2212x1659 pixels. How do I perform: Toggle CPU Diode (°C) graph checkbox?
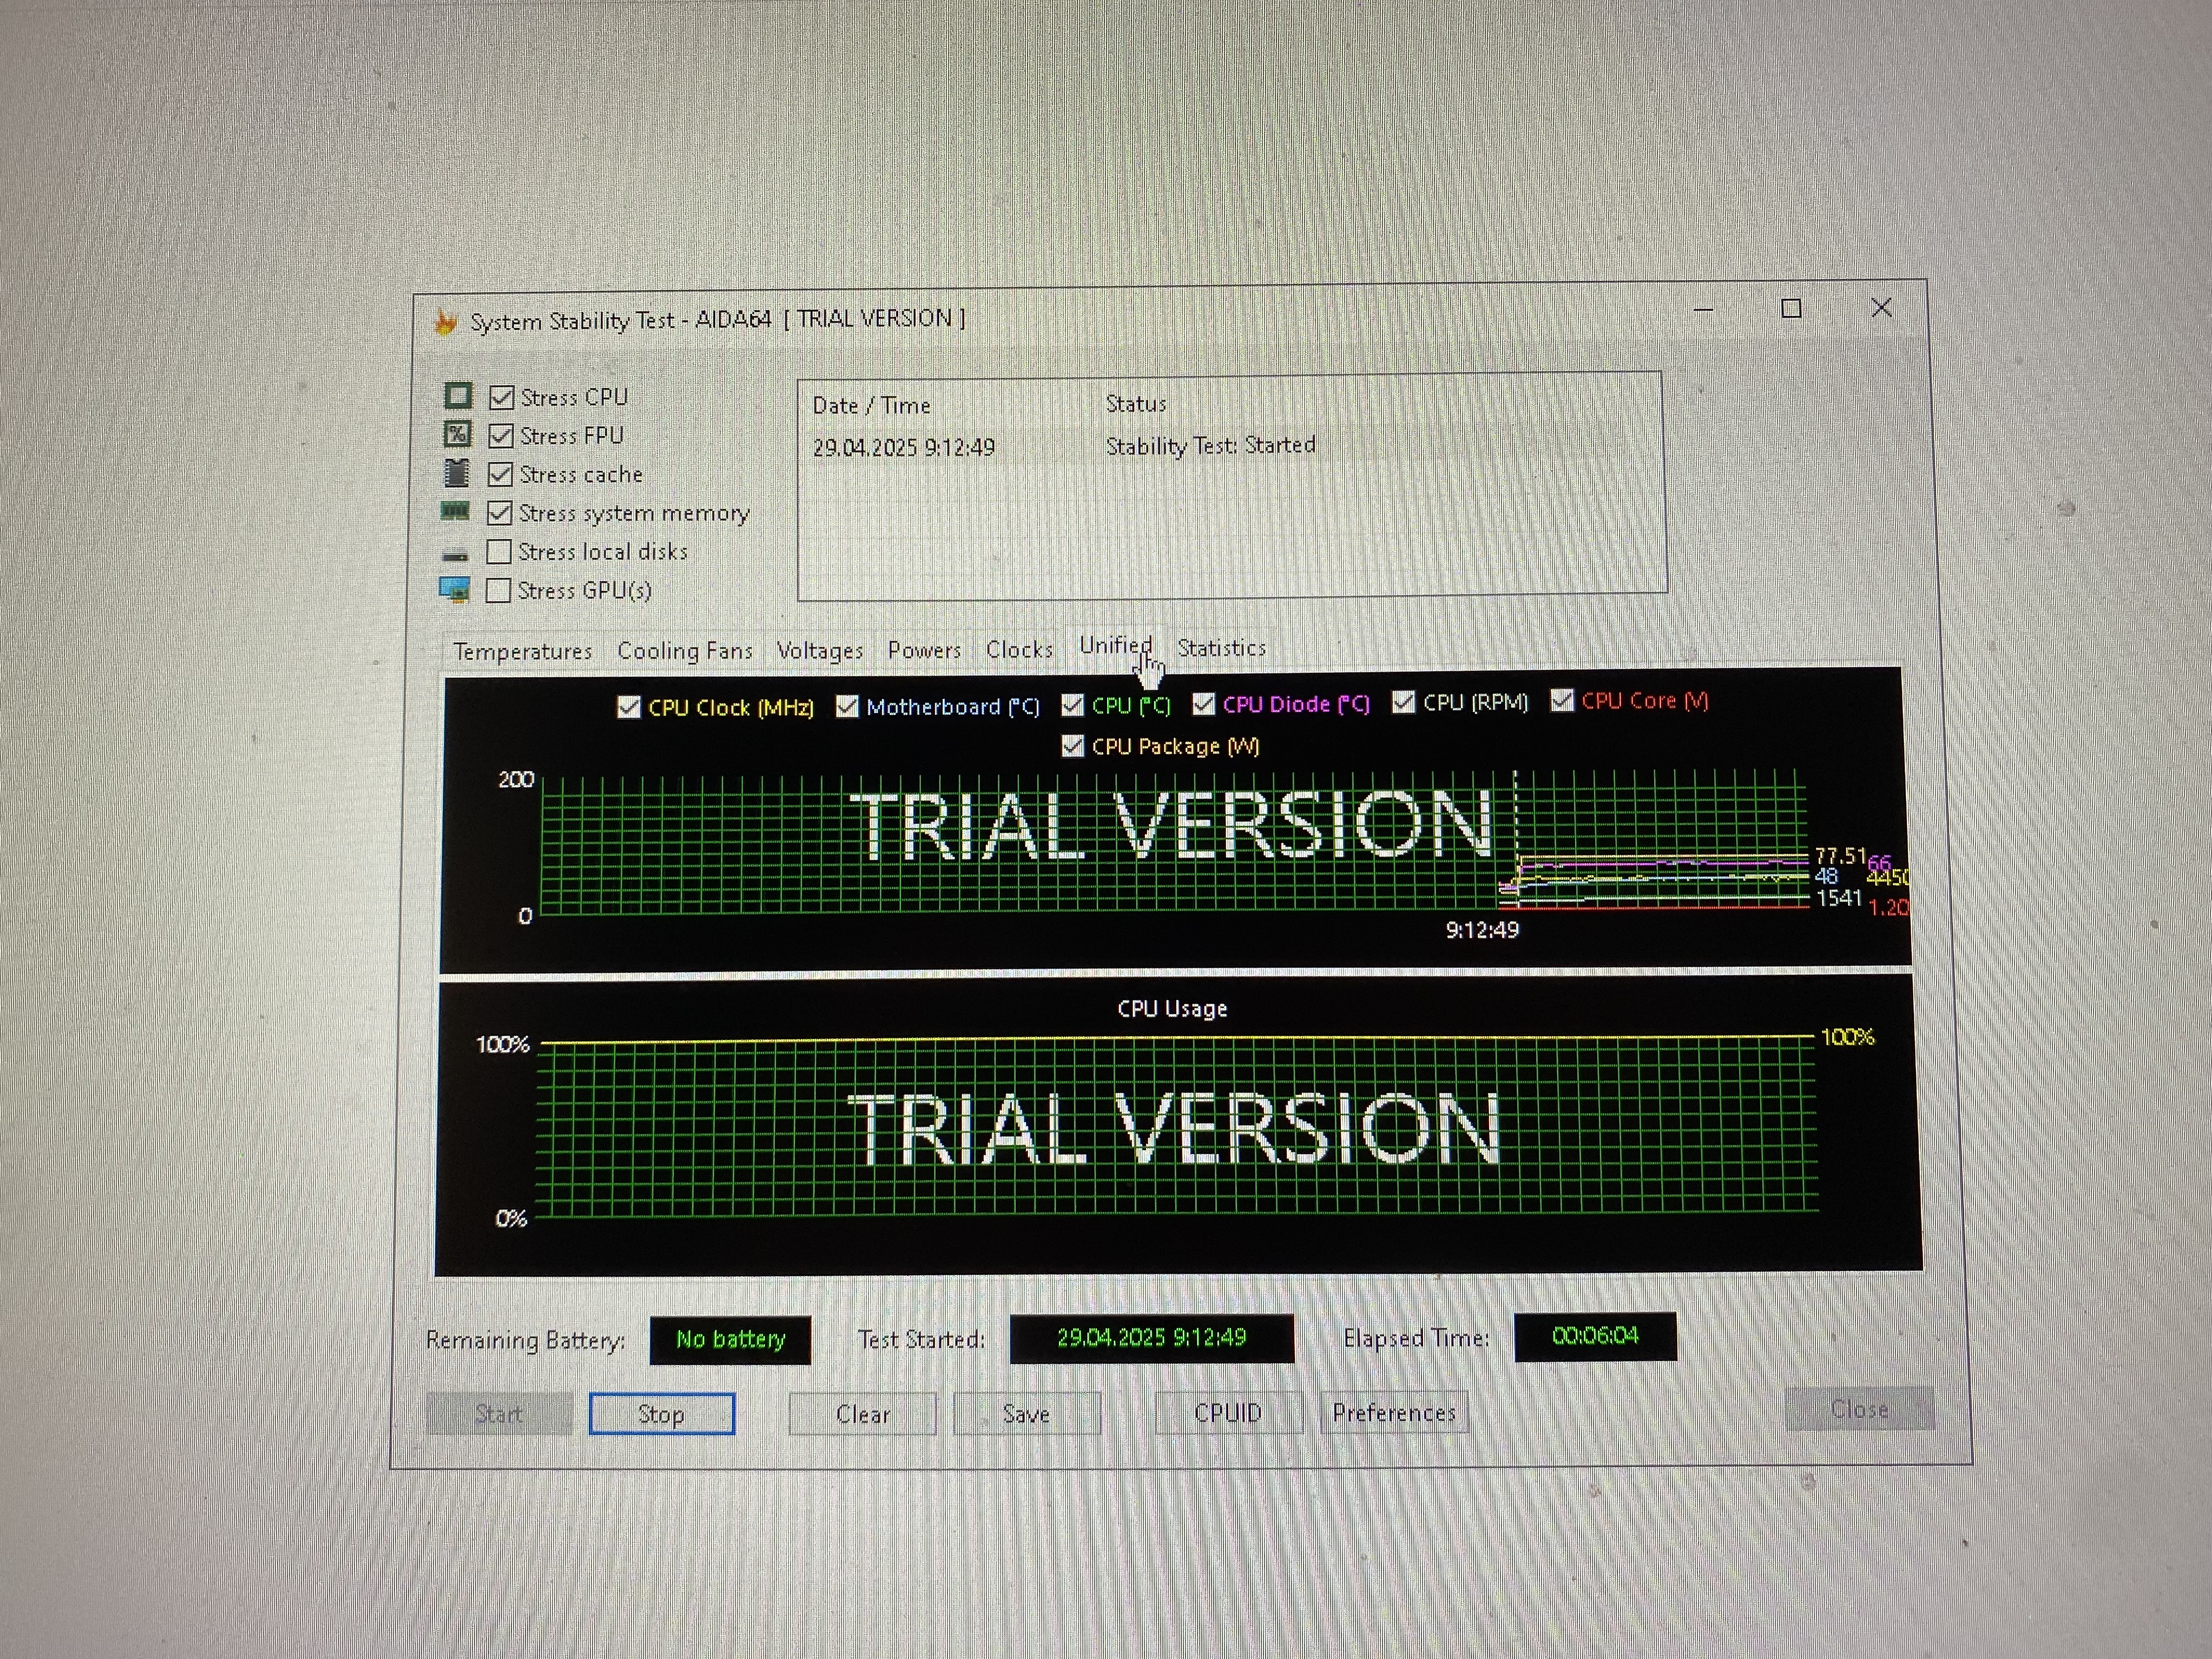point(1203,704)
